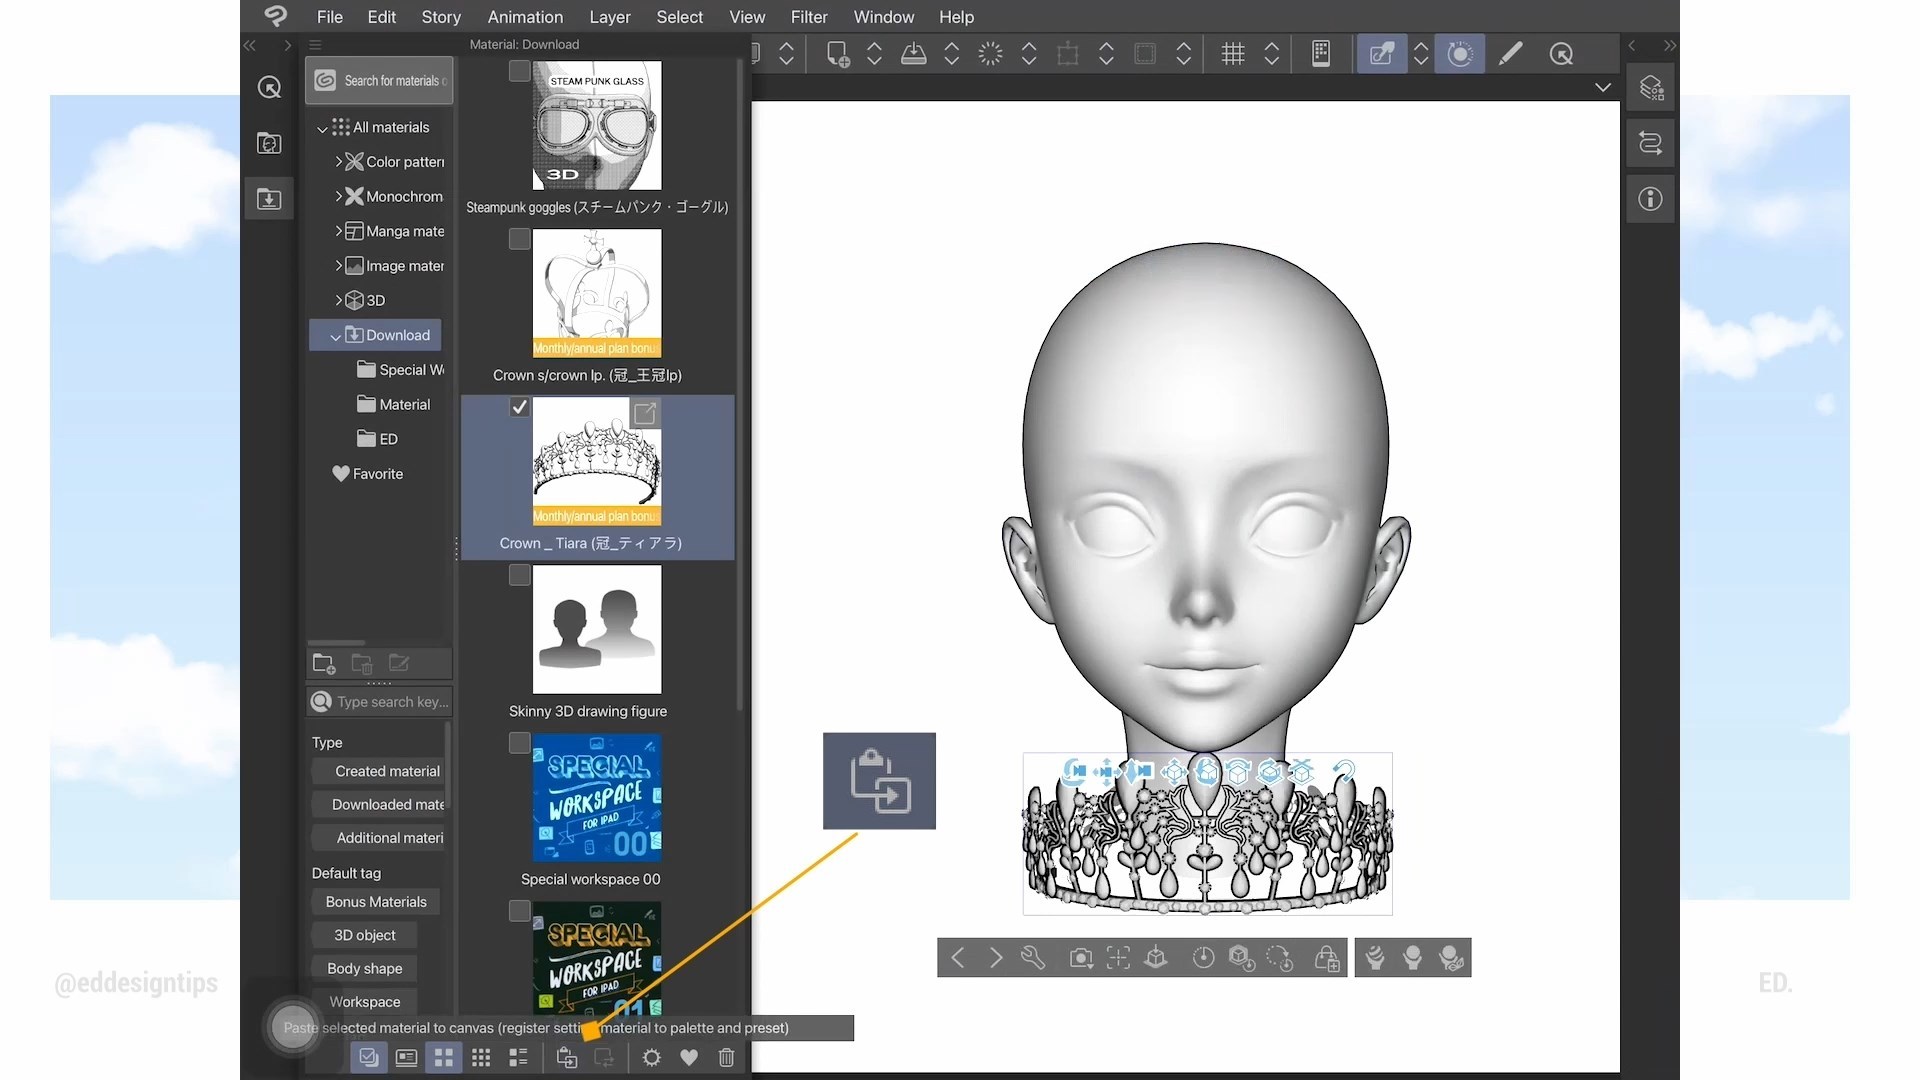The image size is (1920, 1080).
Task: Click the camera icon under the 3D head
Action: point(1080,958)
